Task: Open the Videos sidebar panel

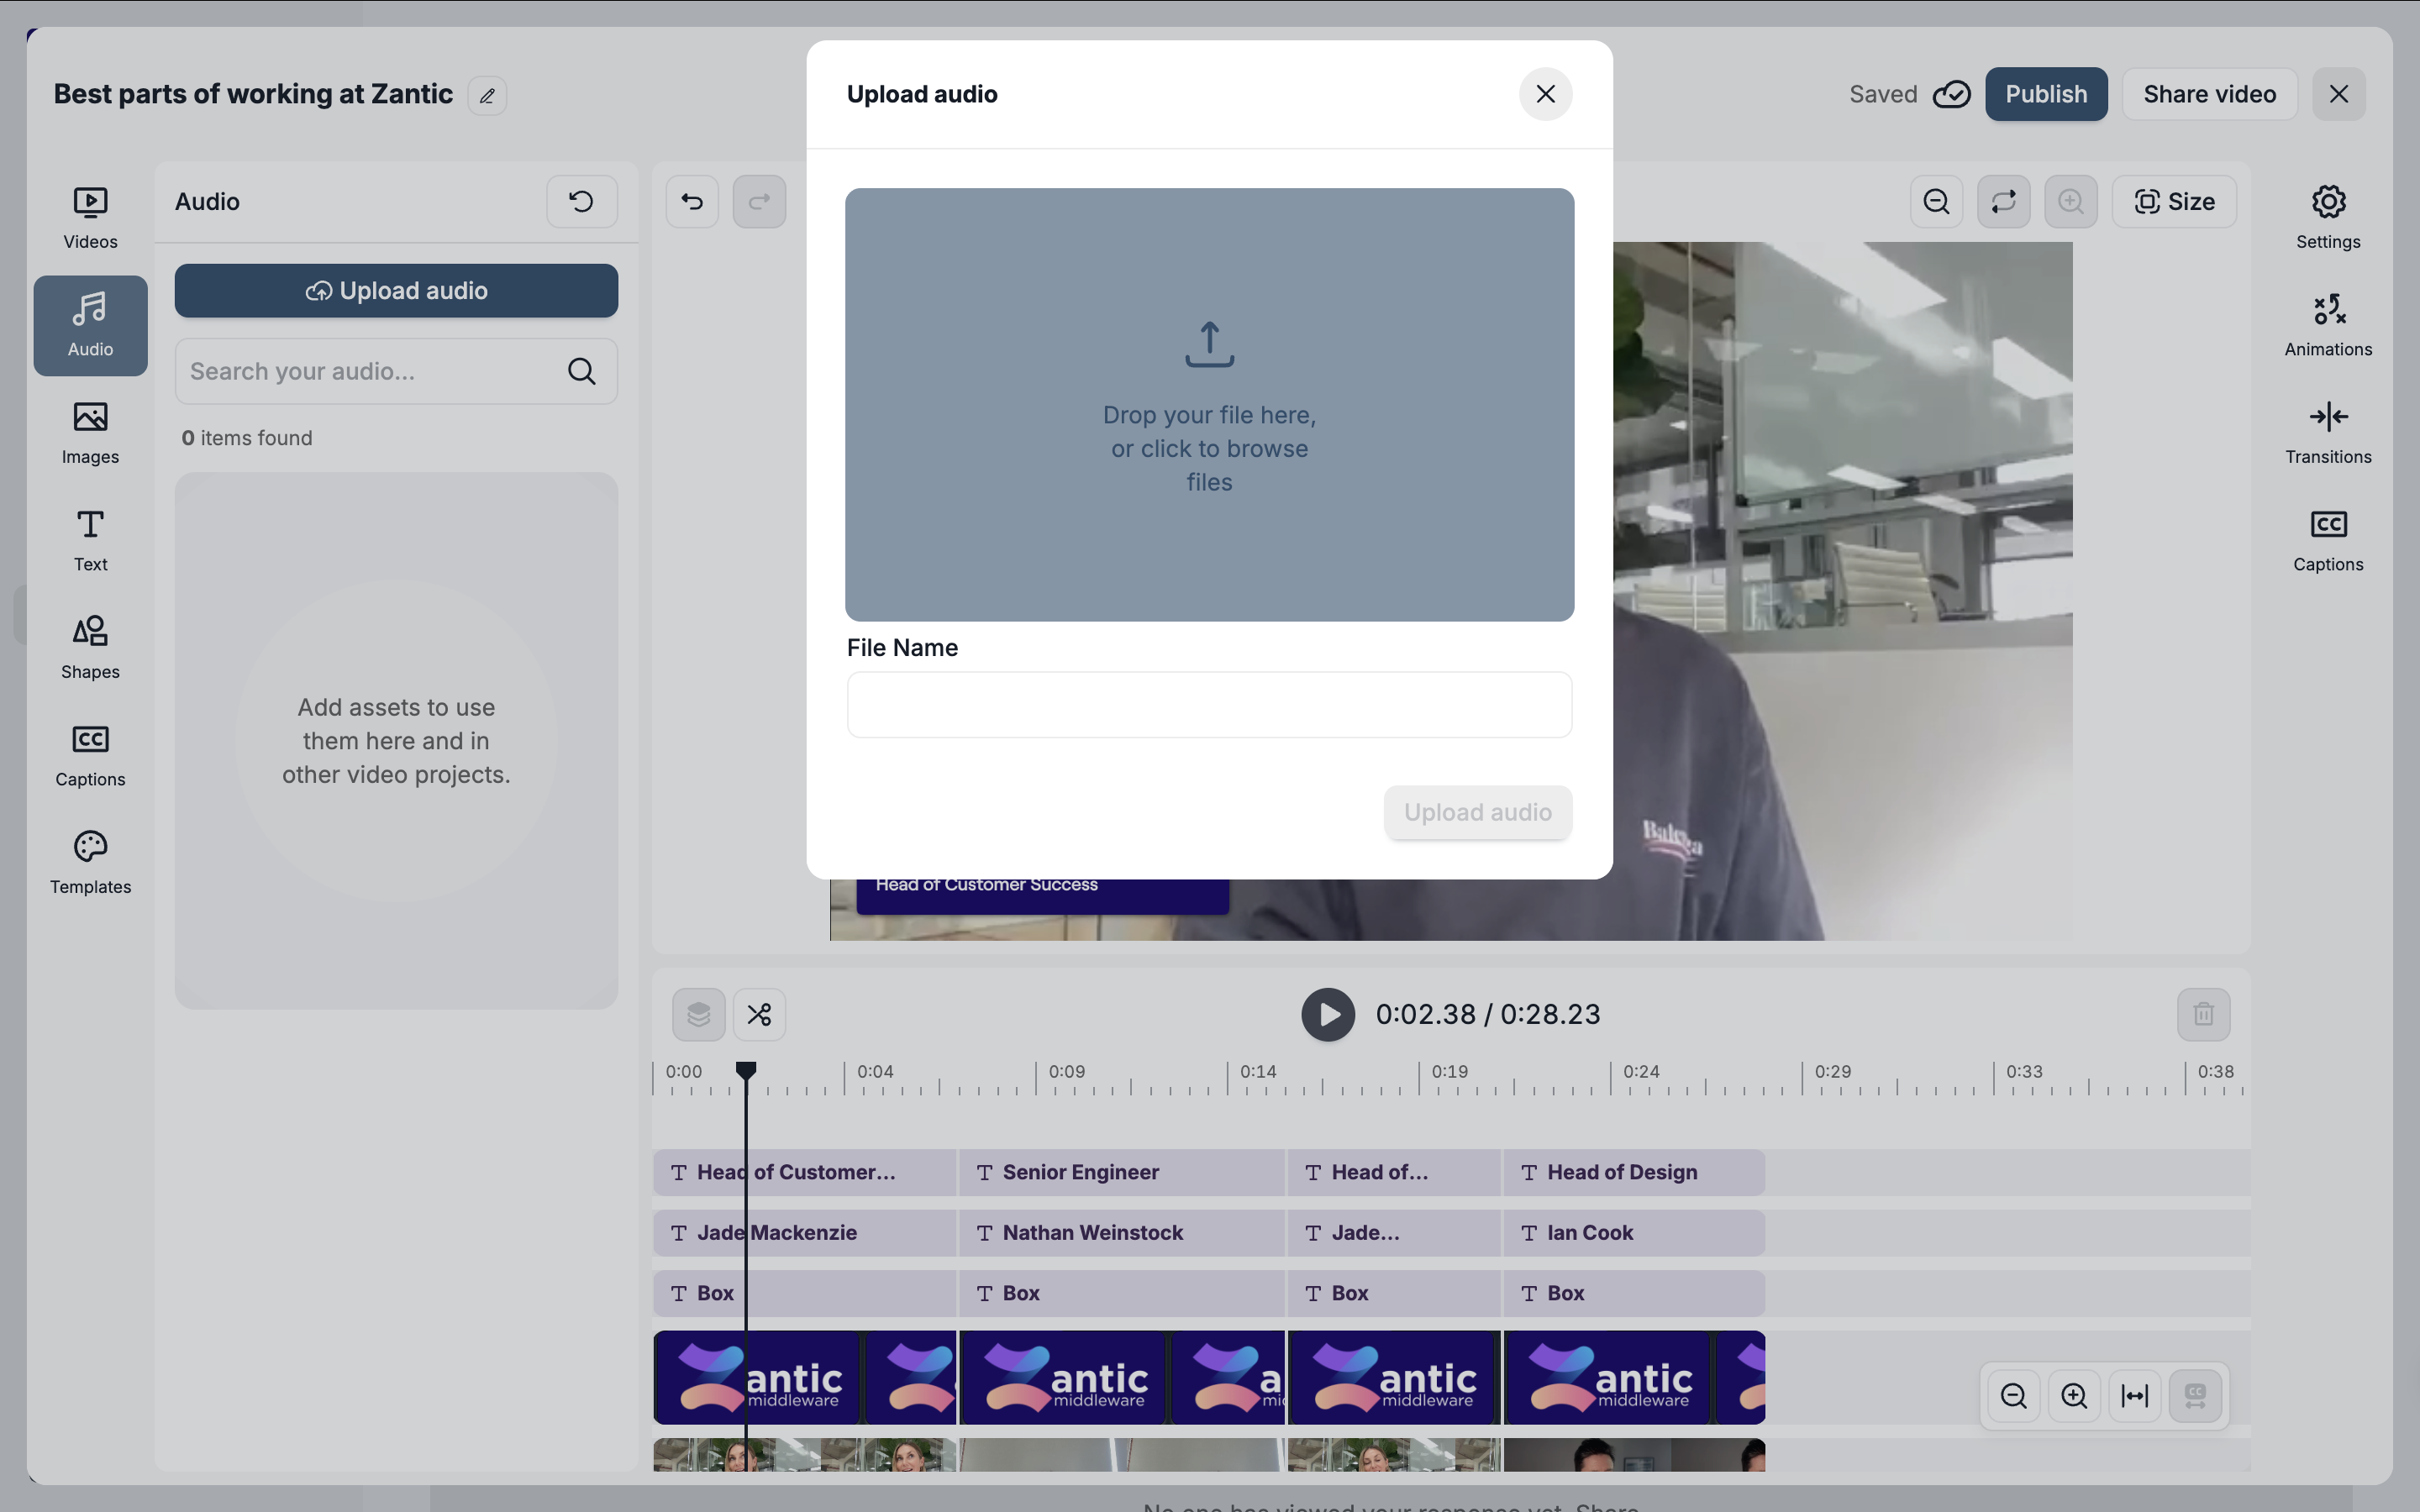Action: point(90,217)
